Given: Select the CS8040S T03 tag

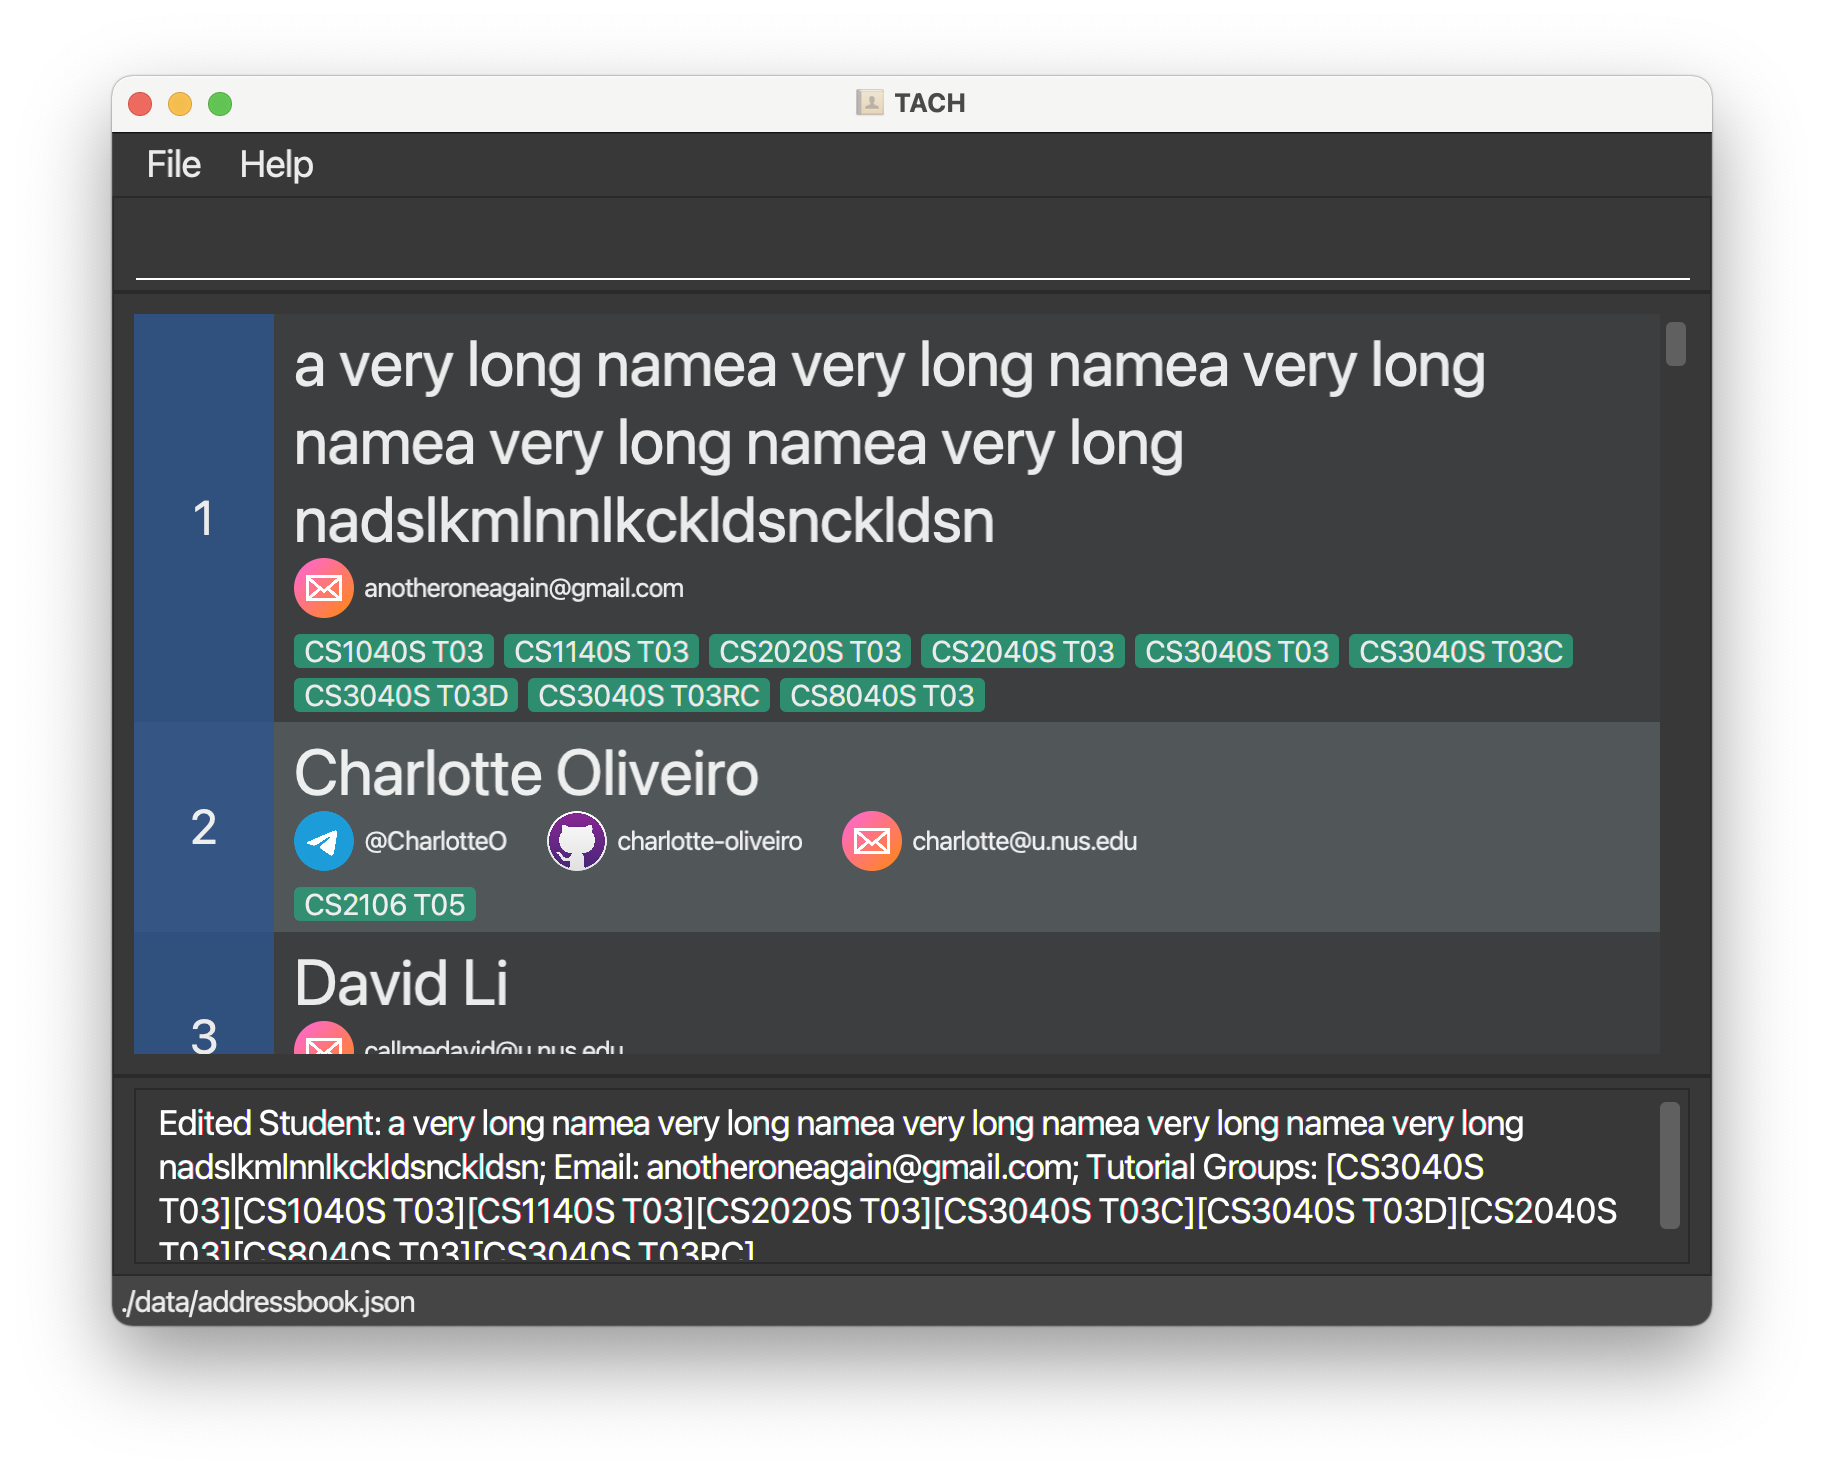Looking at the screenshot, I should pyautogui.click(x=882, y=696).
